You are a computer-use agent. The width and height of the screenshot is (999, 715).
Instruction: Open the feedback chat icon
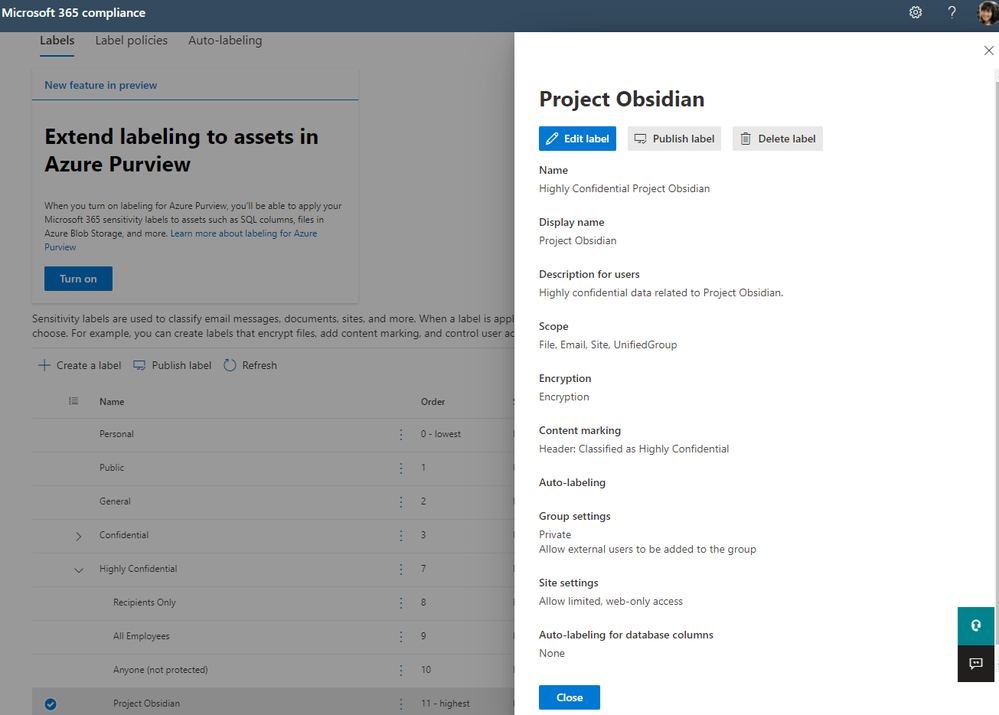click(x=975, y=663)
